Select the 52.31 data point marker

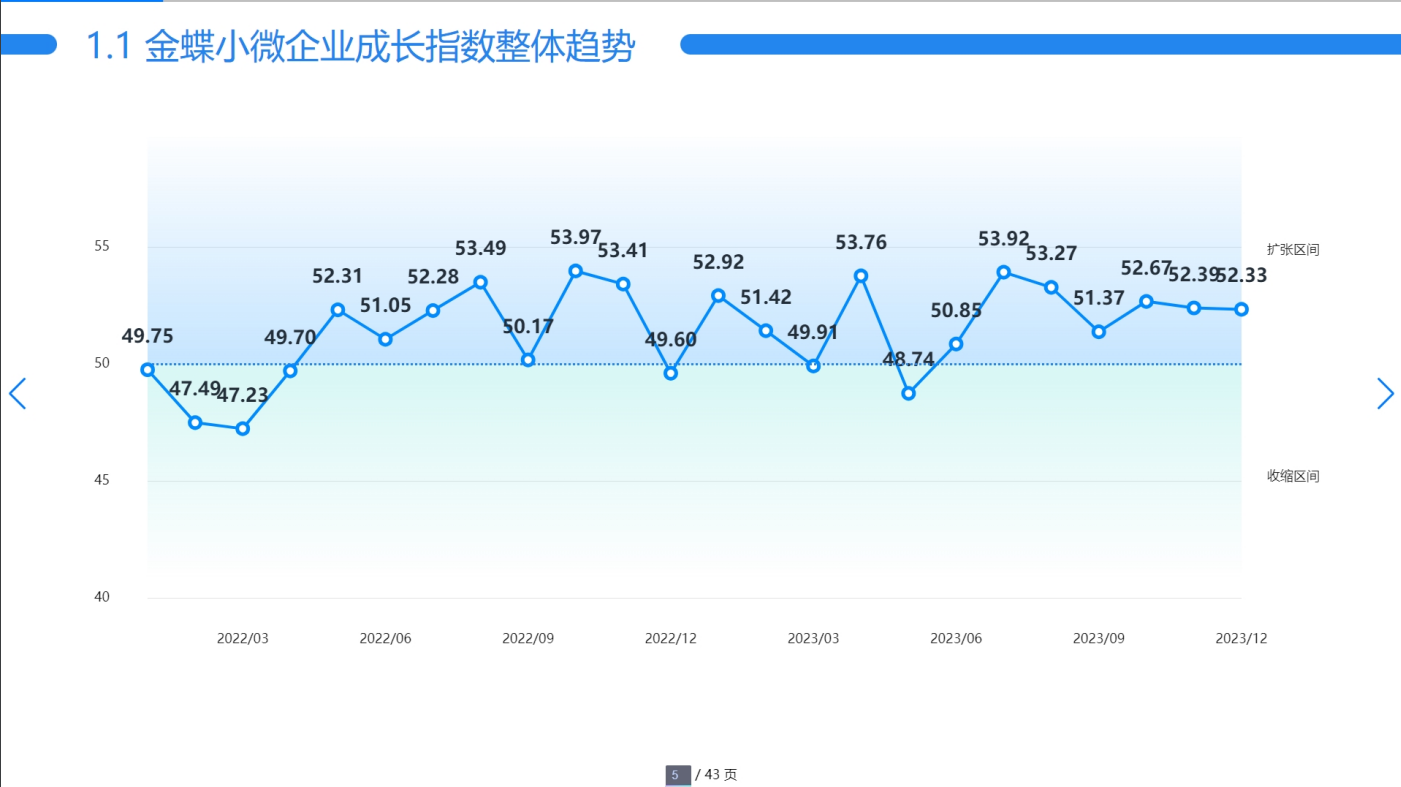click(x=338, y=310)
